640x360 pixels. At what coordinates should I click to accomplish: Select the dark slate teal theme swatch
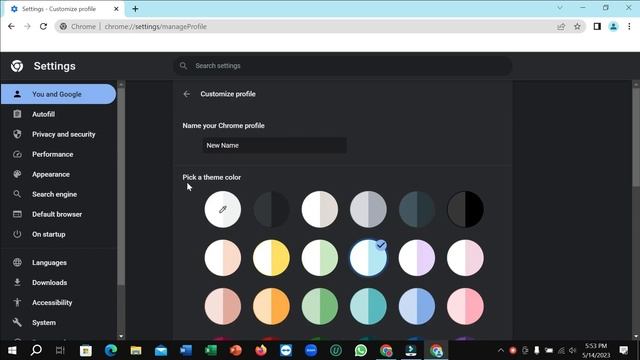coord(417,209)
